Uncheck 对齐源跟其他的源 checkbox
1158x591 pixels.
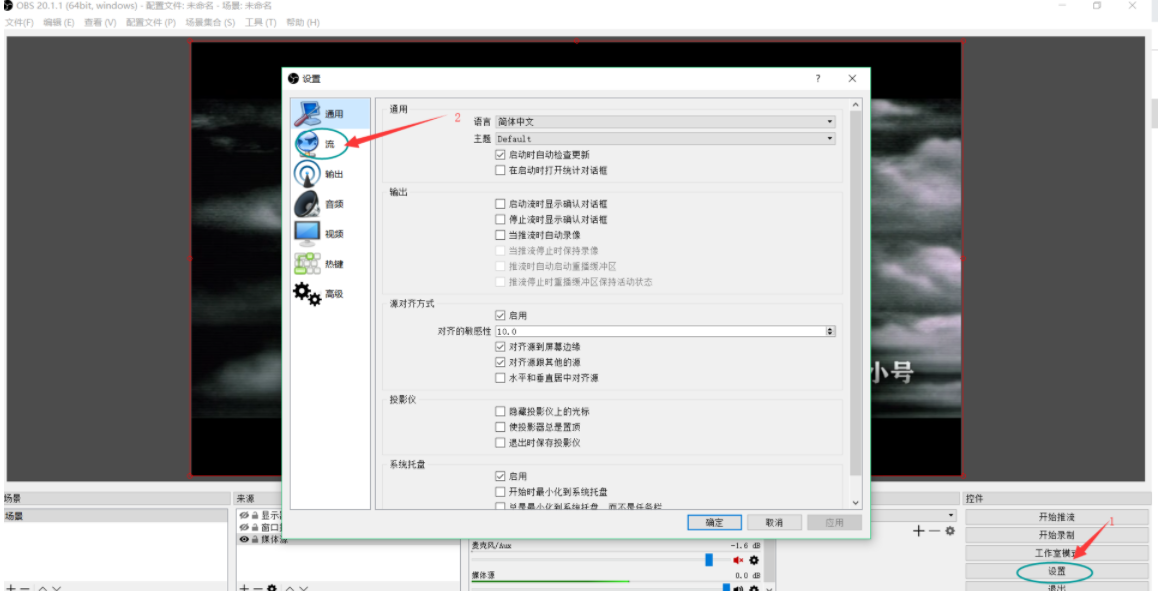click(501, 363)
